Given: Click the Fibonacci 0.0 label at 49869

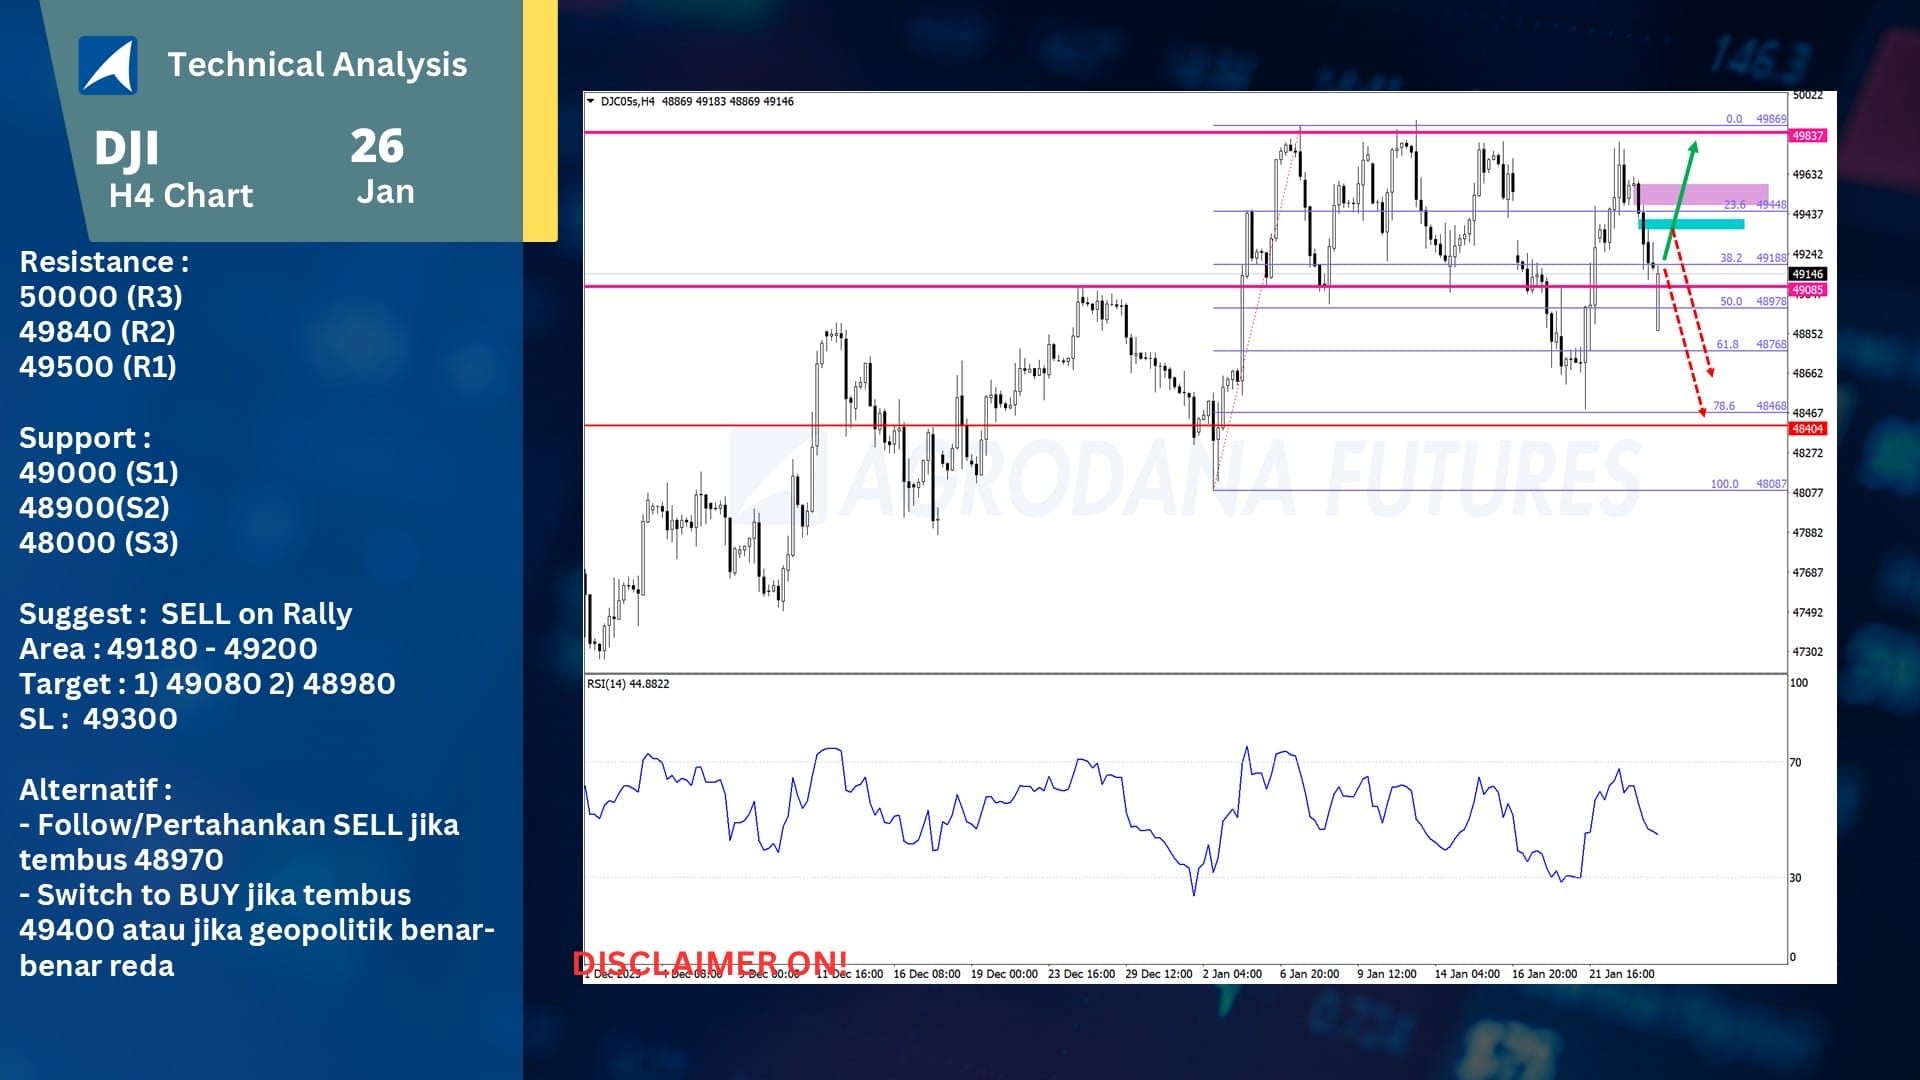Looking at the screenshot, I should 1734,119.
